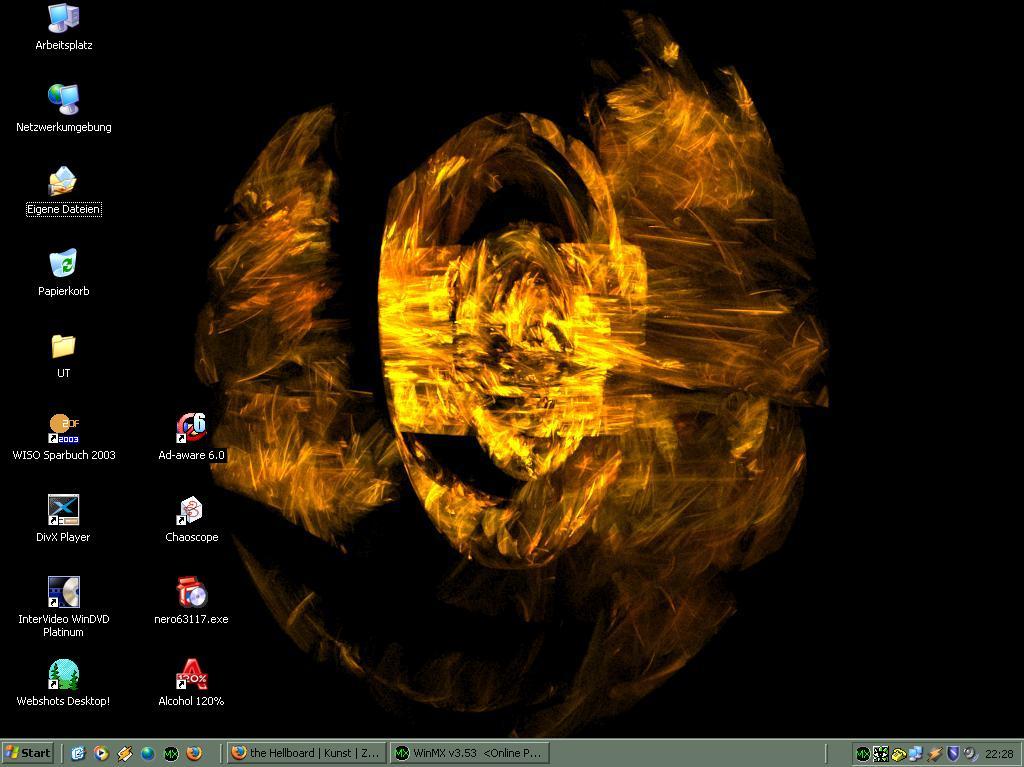
Task: Open the Papierkorb recycle bin
Action: [x=63, y=264]
